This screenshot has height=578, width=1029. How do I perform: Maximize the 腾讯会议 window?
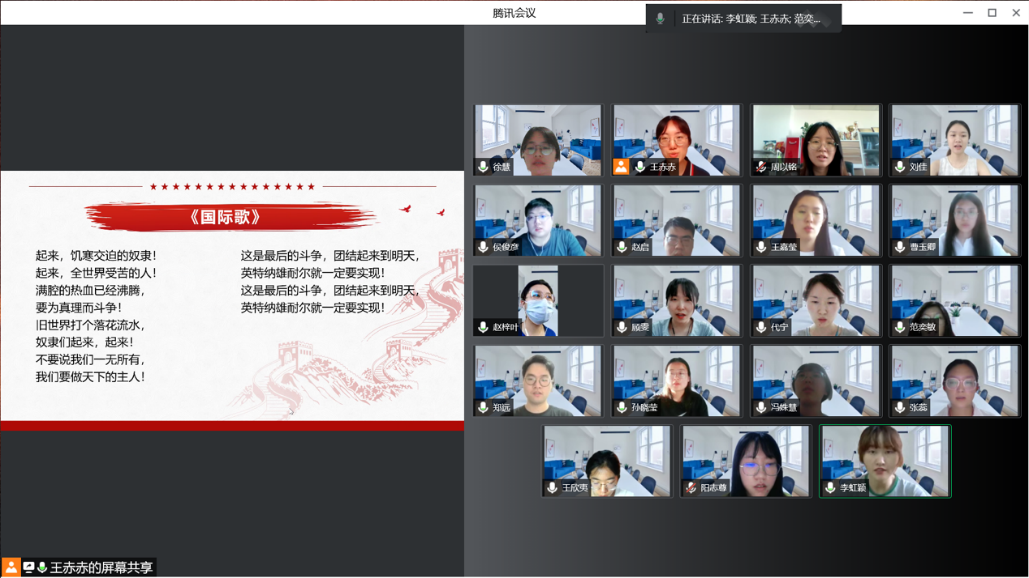[x=992, y=13]
